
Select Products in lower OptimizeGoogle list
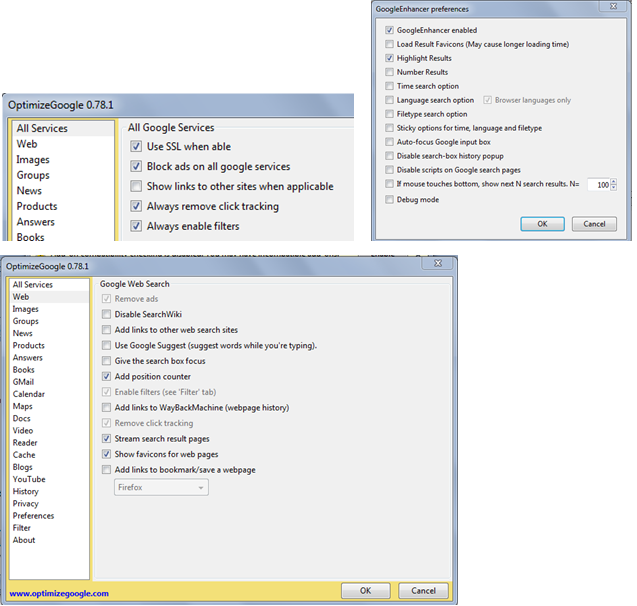[x=49, y=346]
